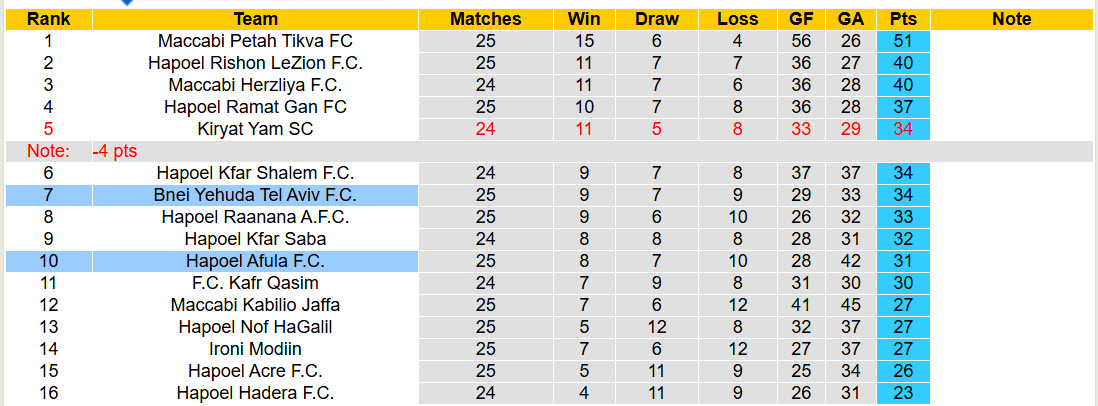Open F.C. Kafr Qasim team link
The image size is (1098, 406).
click(255, 283)
